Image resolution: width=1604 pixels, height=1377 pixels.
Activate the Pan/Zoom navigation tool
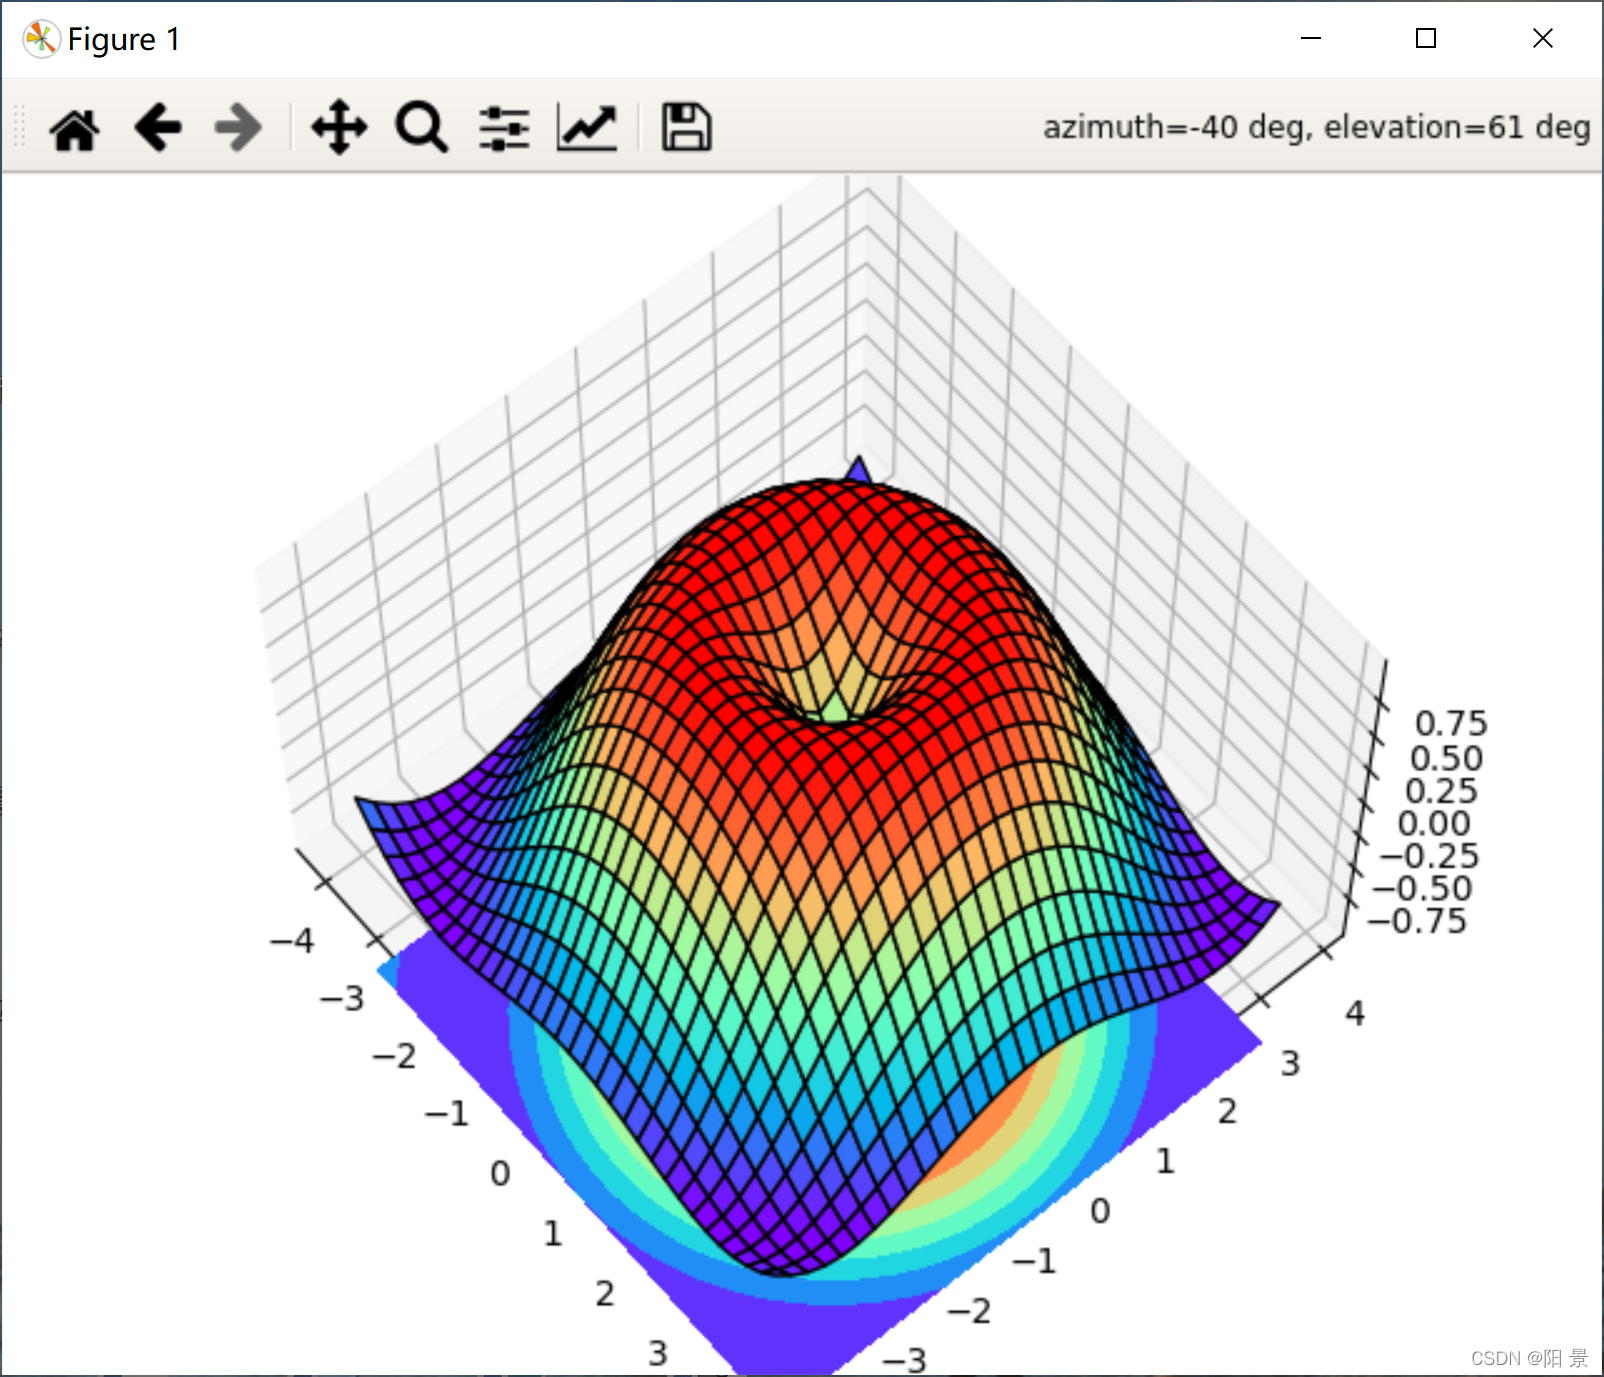[339, 127]
